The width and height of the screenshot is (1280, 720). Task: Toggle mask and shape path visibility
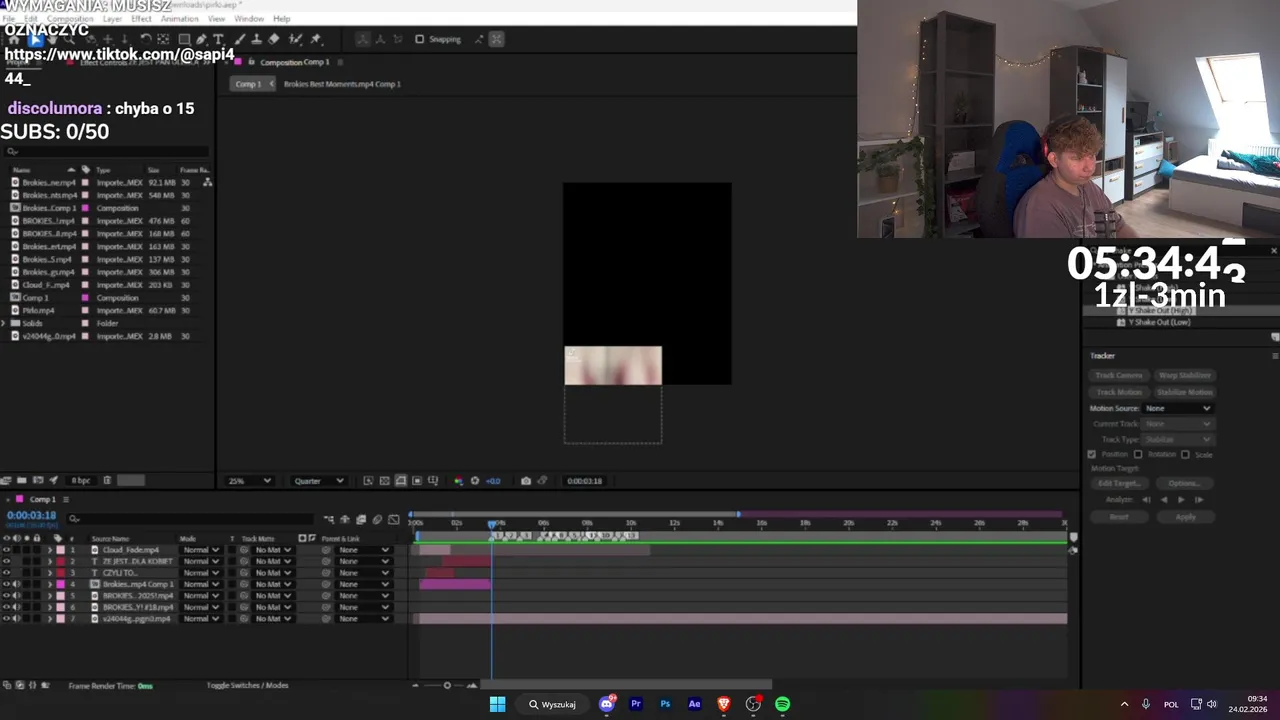point(401,481)
